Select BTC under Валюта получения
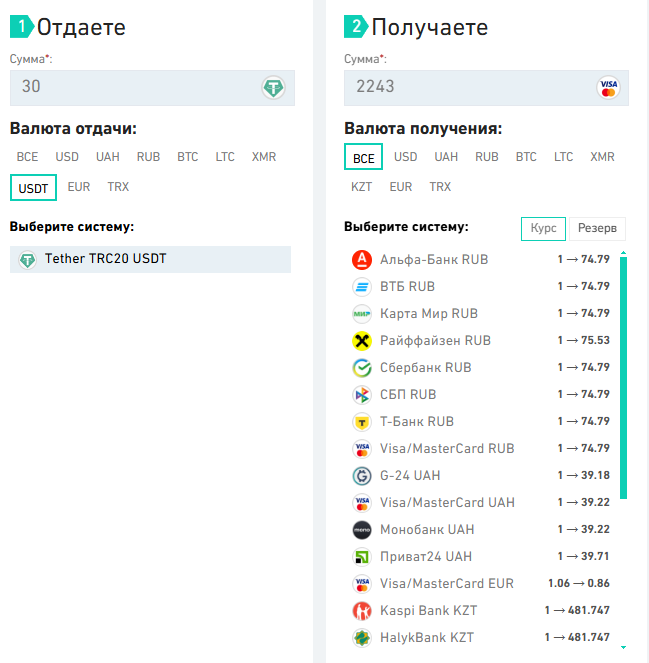649x663 pixels. (526, 157)
